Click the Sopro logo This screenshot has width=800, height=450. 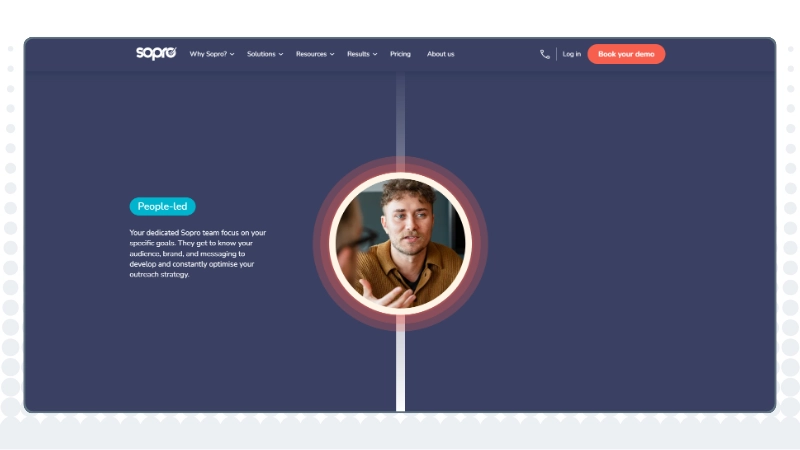coord(156,53)
